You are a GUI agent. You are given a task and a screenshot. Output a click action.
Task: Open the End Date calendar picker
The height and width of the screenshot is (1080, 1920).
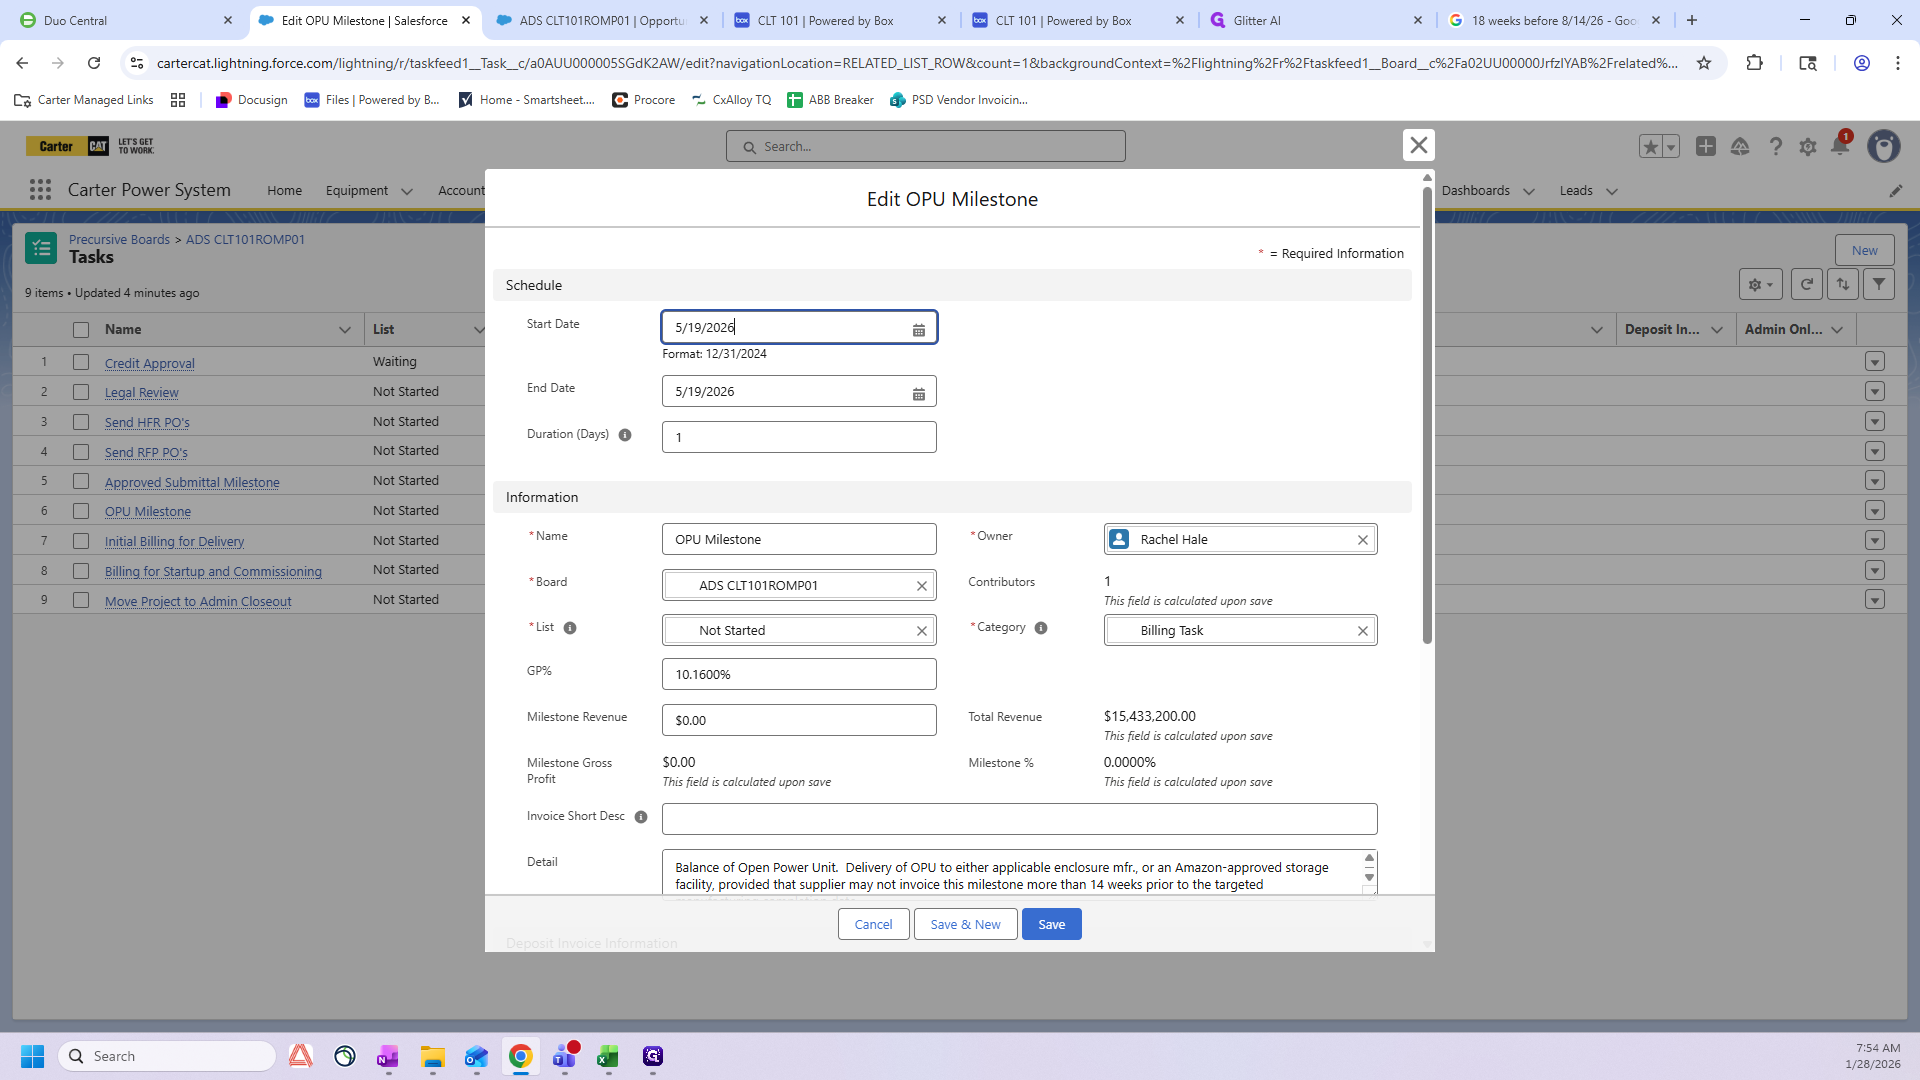pos(918,393)
